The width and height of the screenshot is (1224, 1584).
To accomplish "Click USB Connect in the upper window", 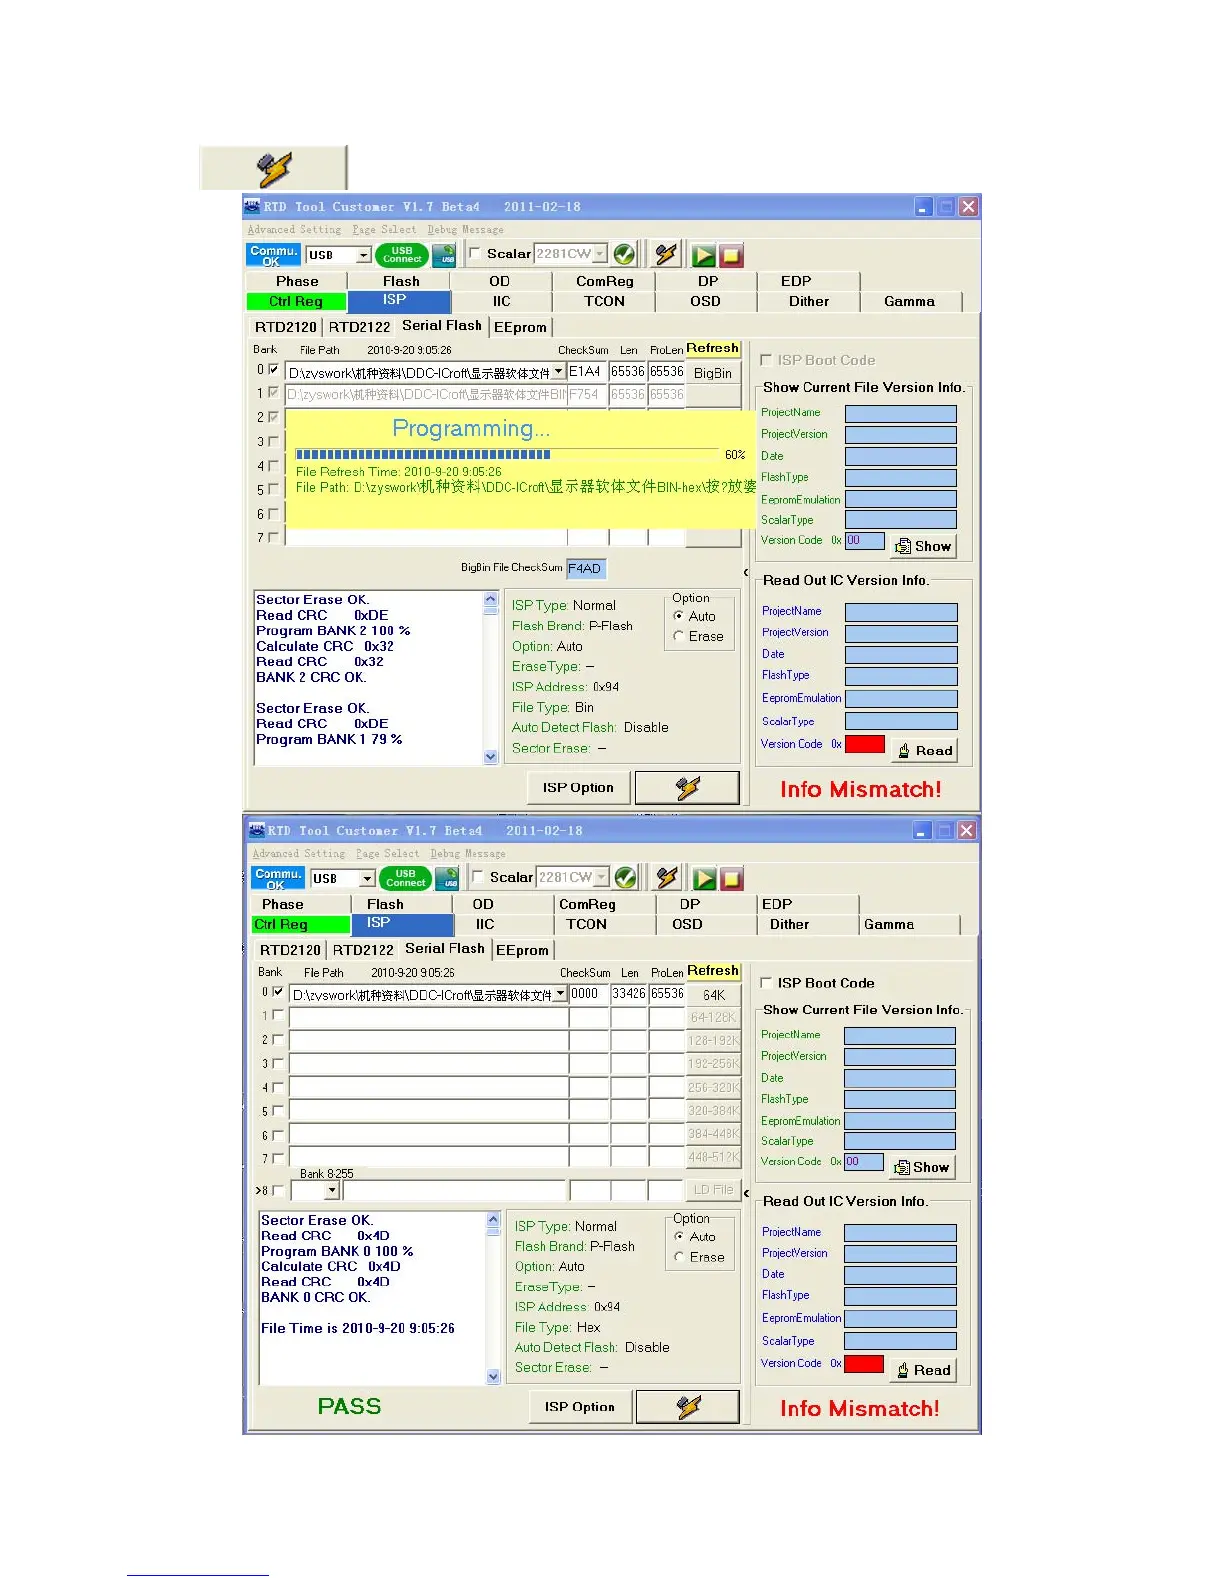I will (402, 255).
